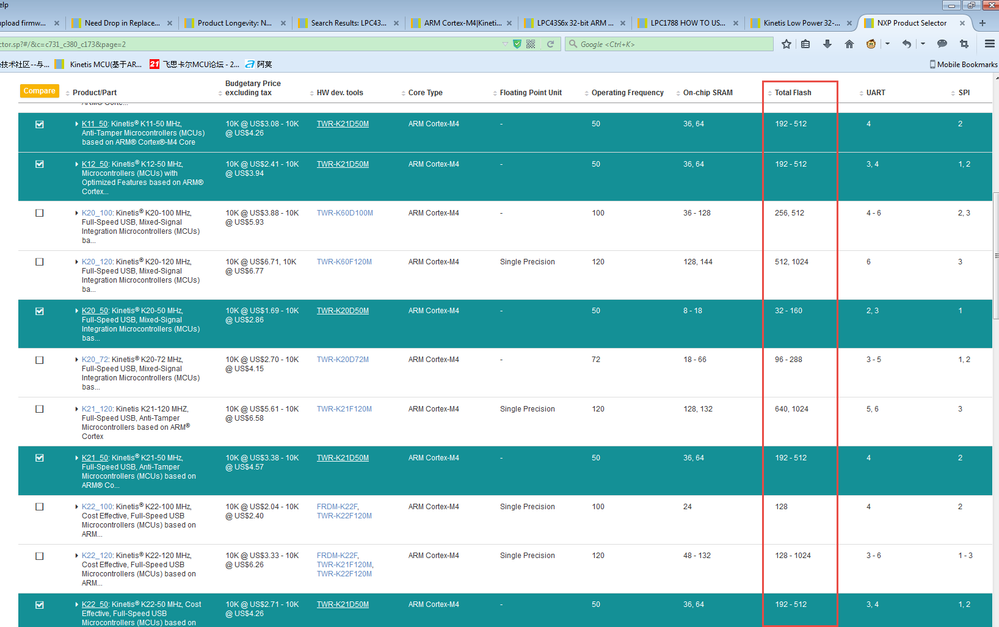The width and height of the screenshot is (999, 627).
Task: Switch to the Product Longevity tab
Action: click(234, 23)
